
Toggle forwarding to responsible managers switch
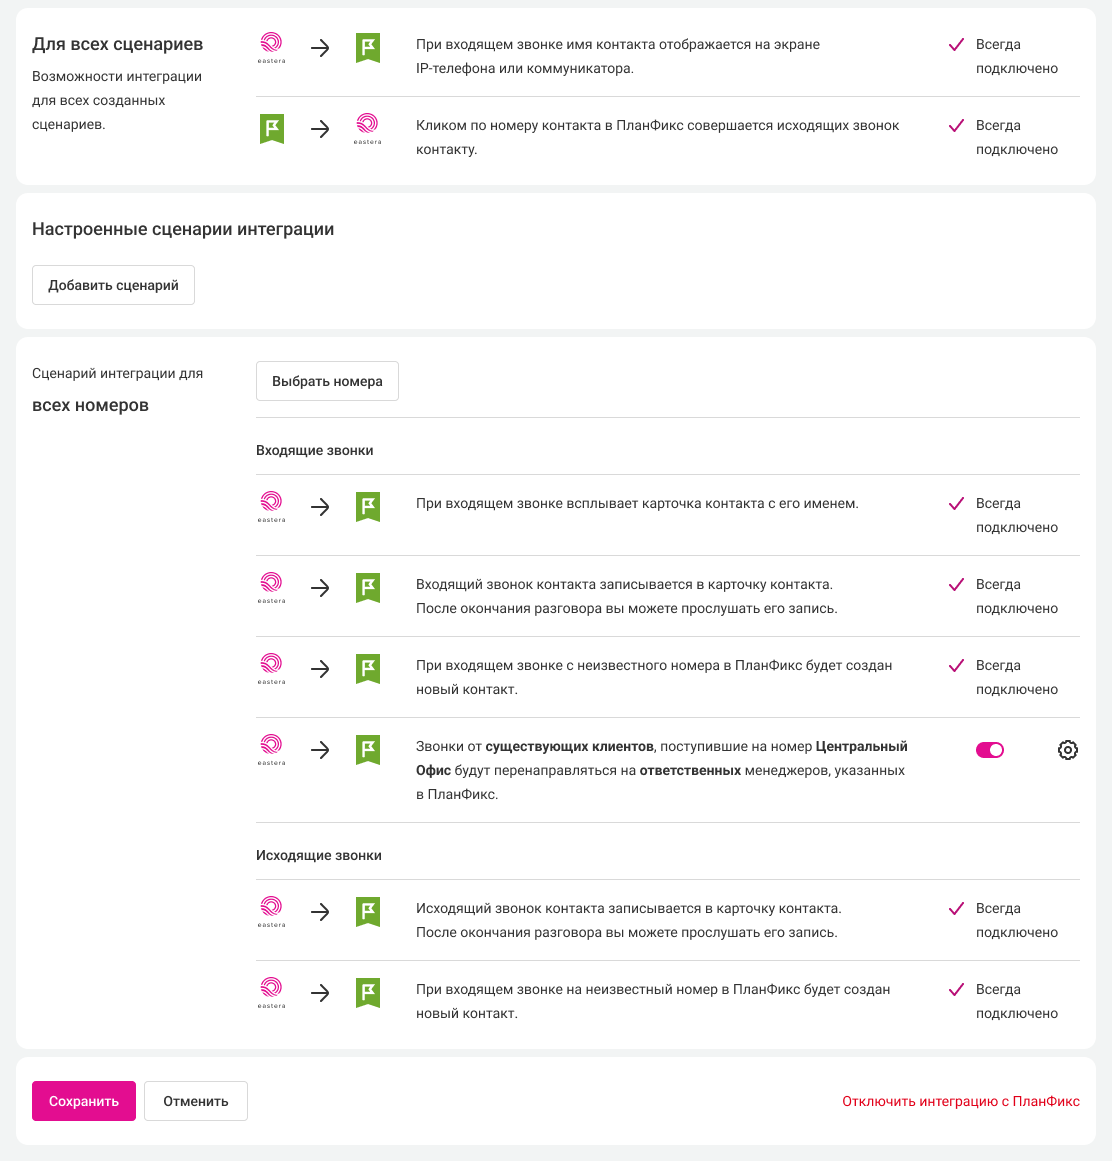point(990,750)
